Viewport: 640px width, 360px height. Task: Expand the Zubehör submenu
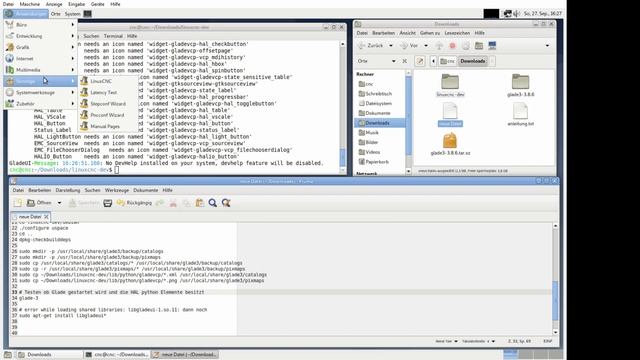(x=40, y=104)
